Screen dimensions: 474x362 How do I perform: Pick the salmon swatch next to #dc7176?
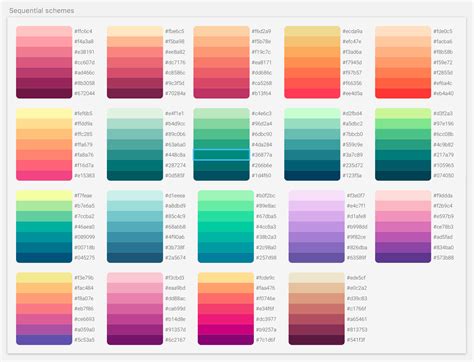tap(135, 62)
